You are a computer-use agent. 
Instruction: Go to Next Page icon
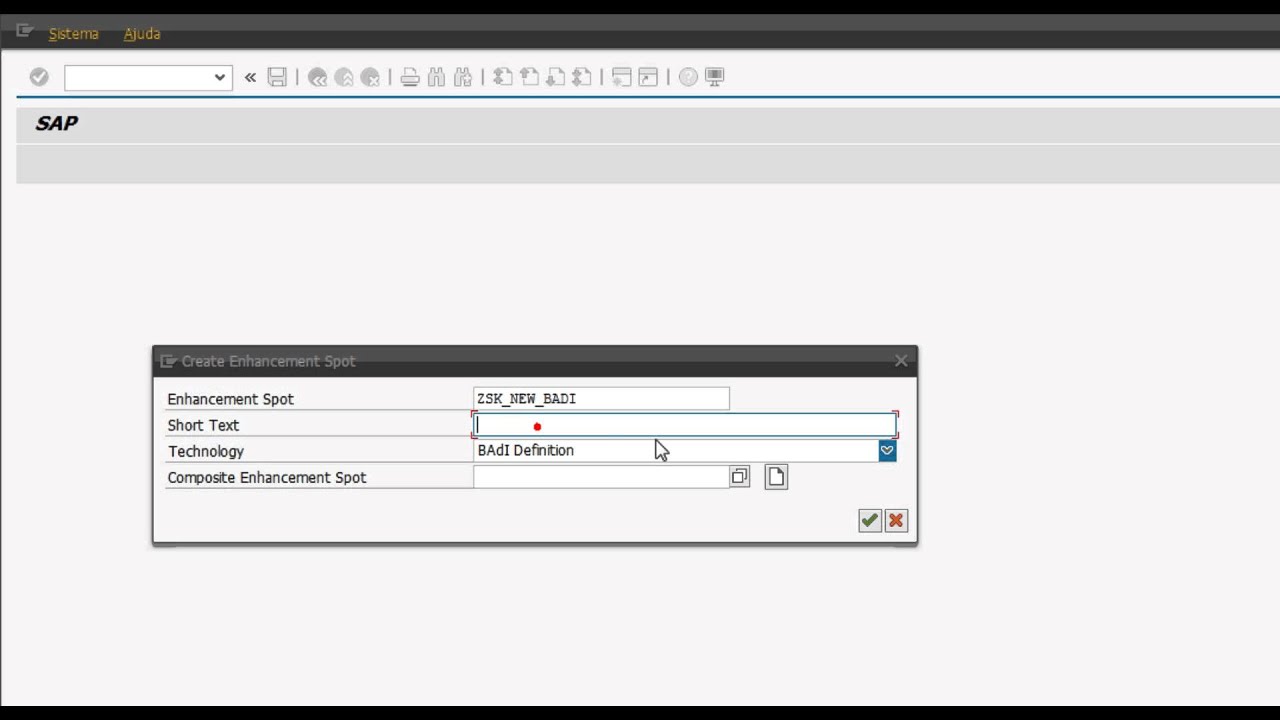555,77
